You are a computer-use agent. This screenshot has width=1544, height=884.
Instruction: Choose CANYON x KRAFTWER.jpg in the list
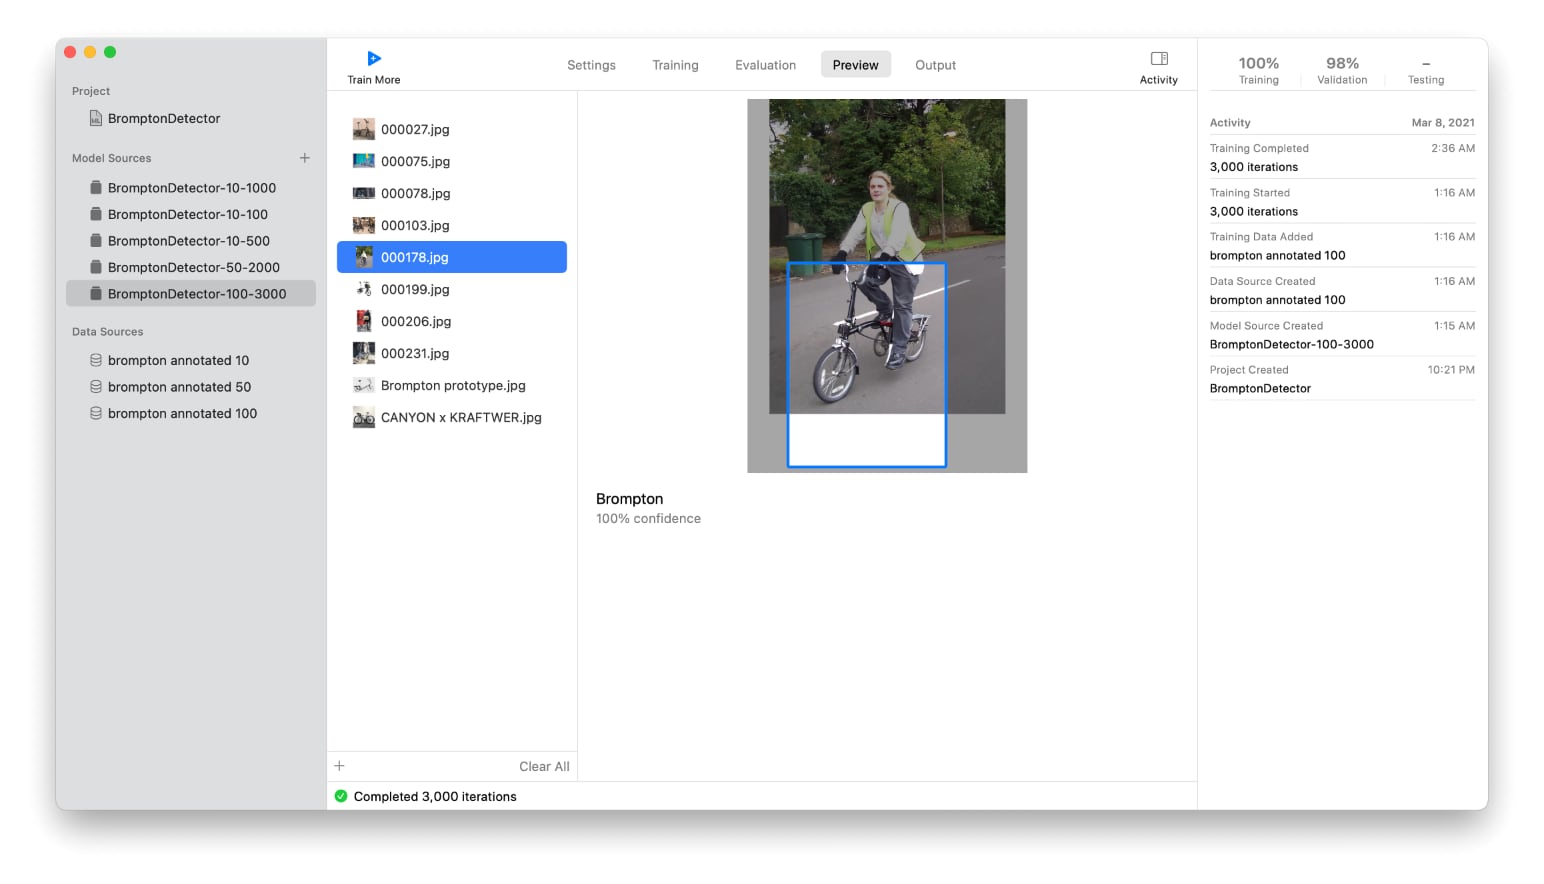pyautogui.click(x=460, y=417)
